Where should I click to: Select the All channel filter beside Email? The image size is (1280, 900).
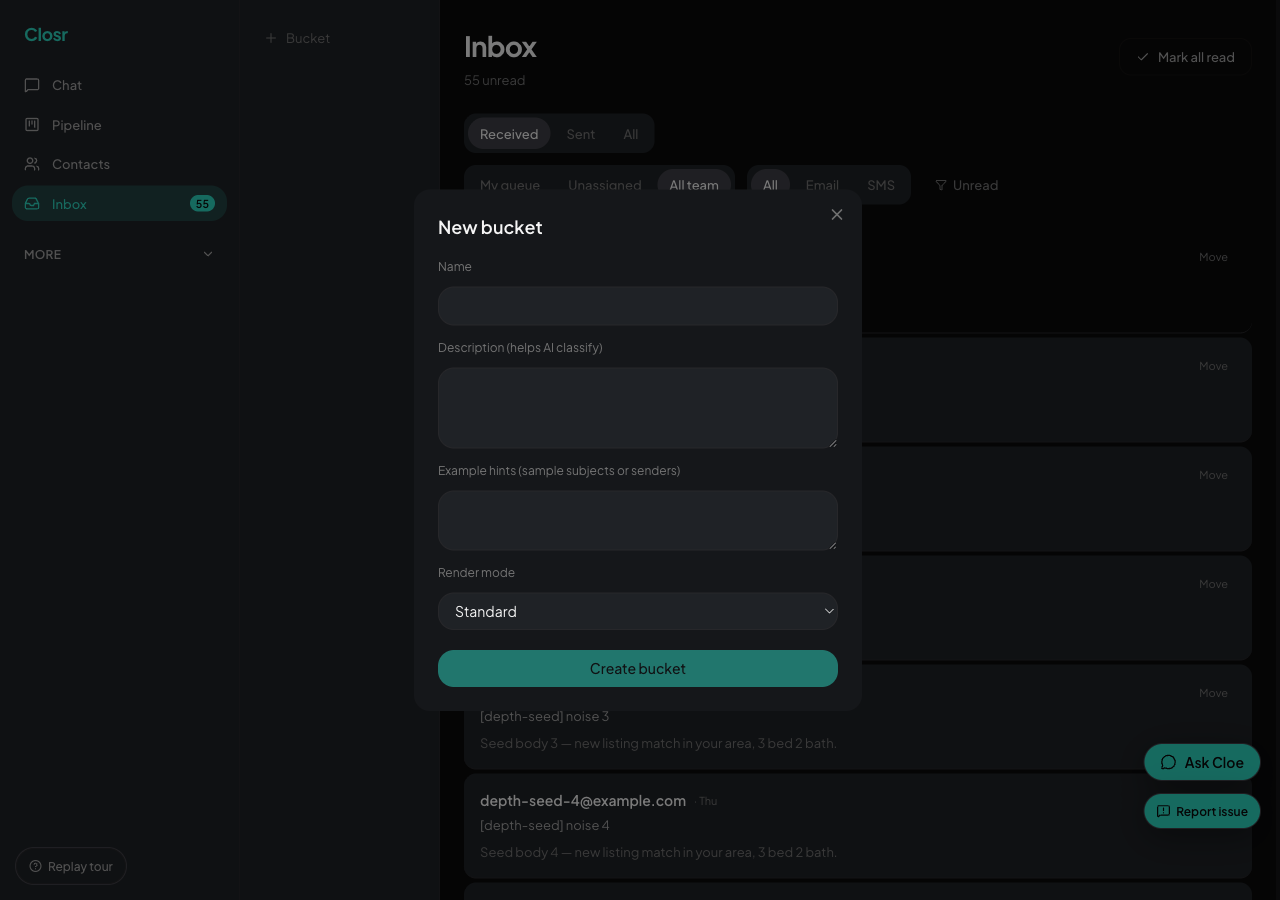point(770,185)
